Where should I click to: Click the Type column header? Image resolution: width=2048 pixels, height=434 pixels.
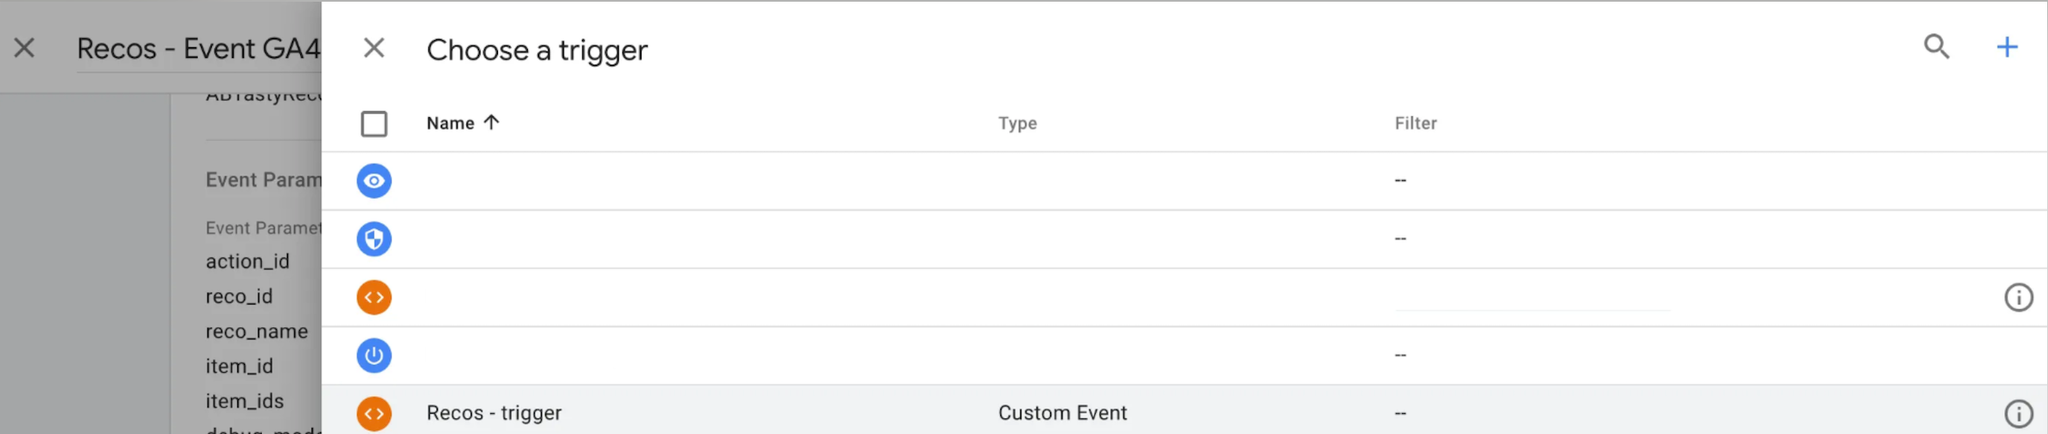pos(1017,123)
